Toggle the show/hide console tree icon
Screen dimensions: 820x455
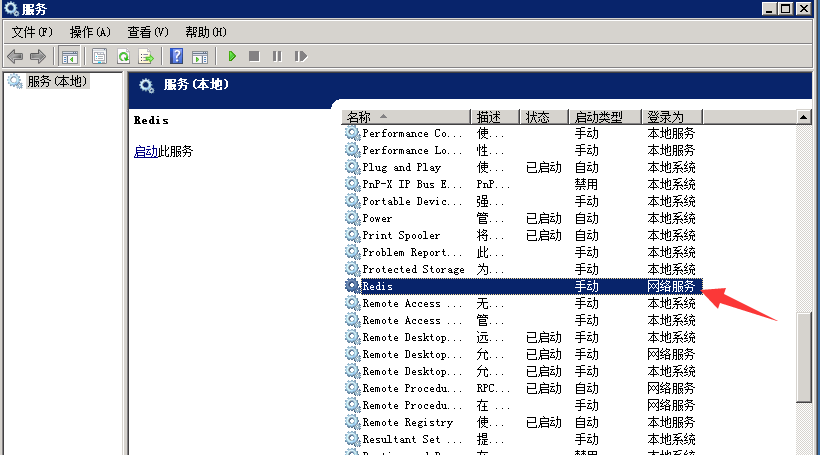pos(70,56)
